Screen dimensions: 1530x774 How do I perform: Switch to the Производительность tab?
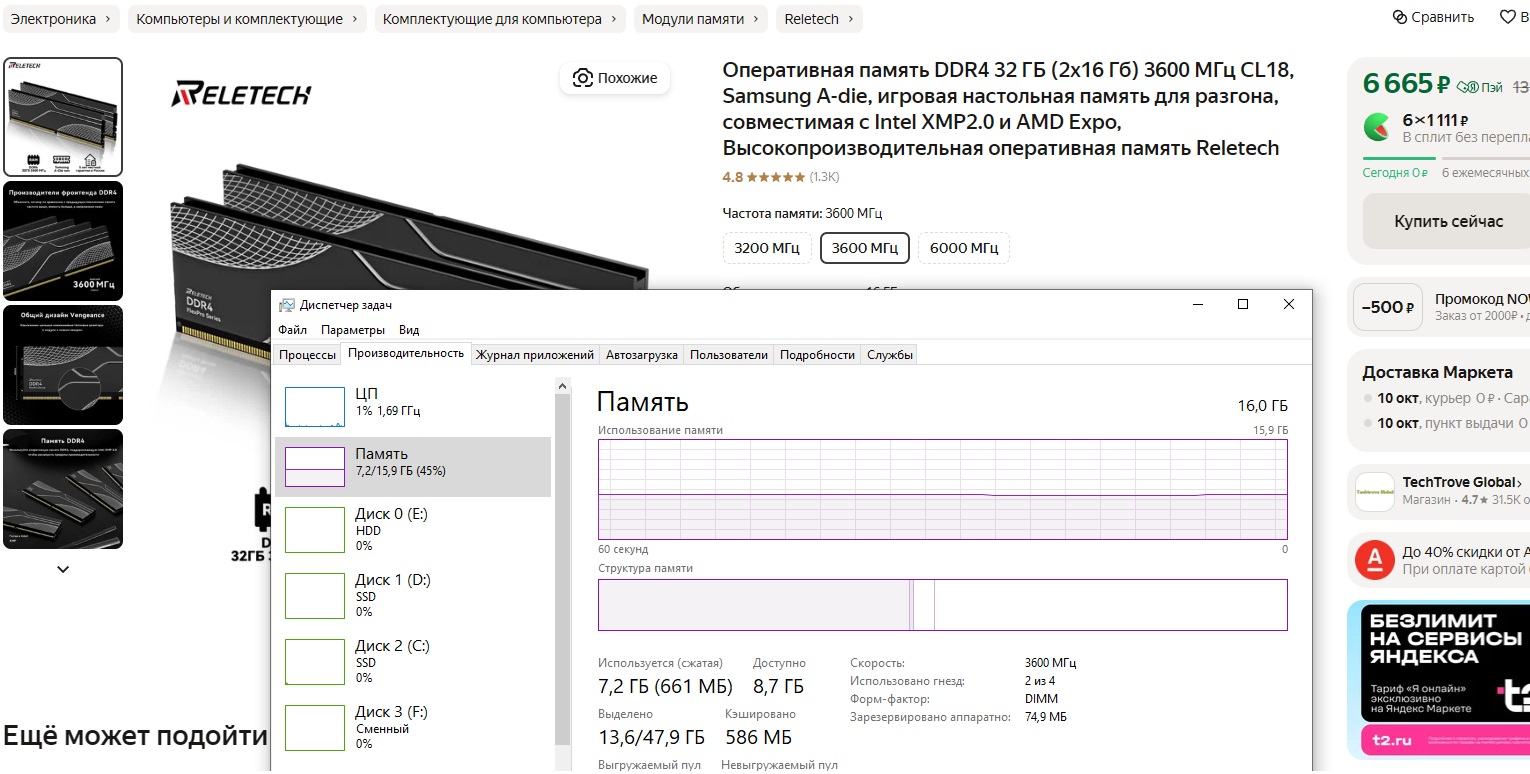tap(406, 353)
